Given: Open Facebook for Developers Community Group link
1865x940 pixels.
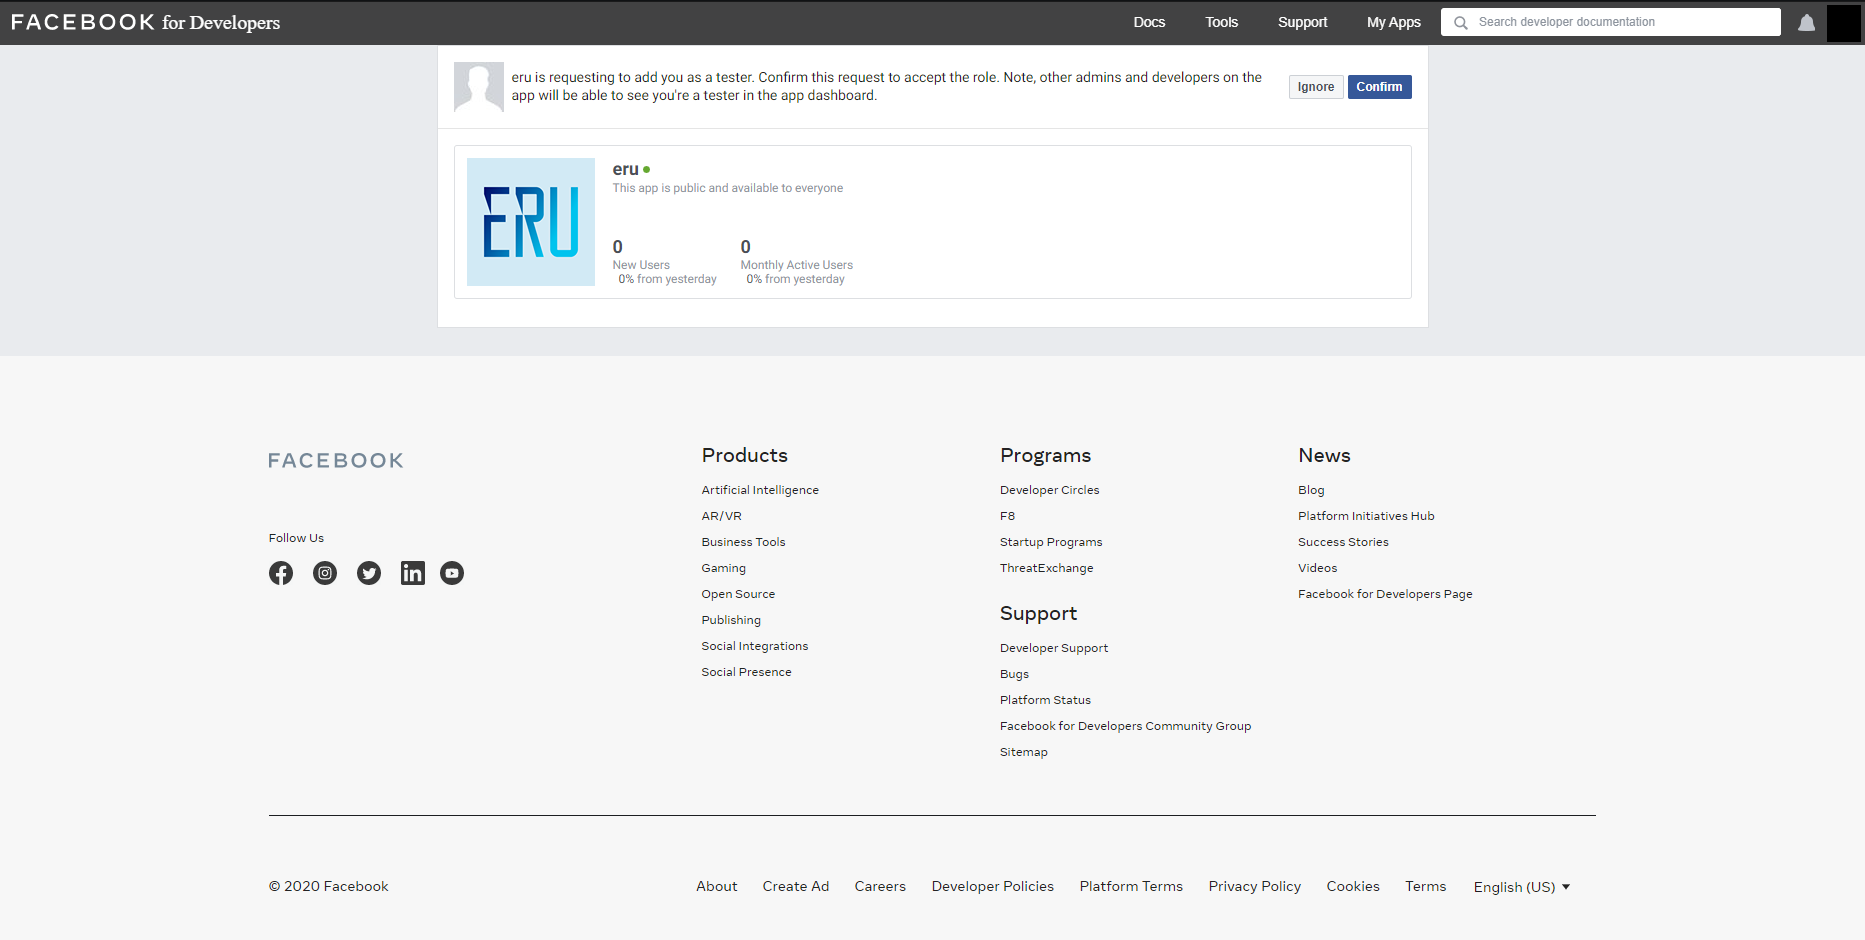Looking at the screenshot, I should click(x=1125, y=726).
